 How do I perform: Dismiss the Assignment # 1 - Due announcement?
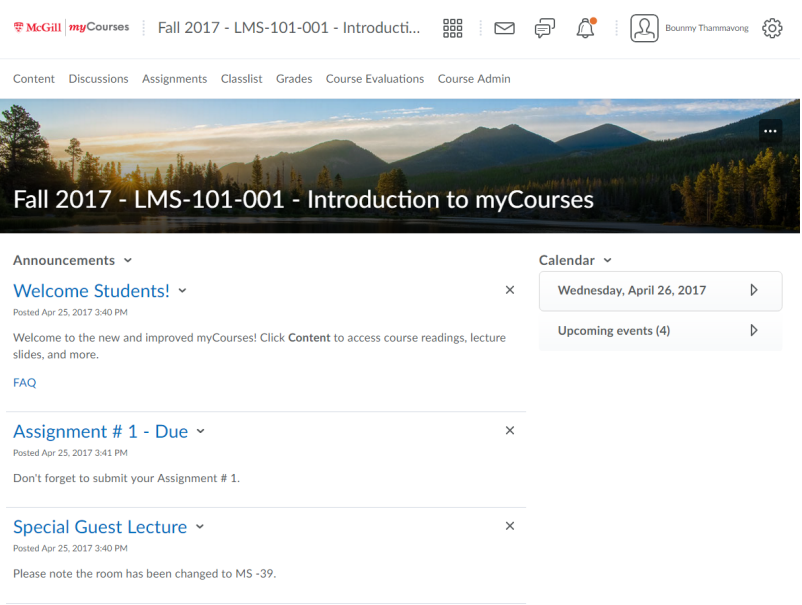510,430
